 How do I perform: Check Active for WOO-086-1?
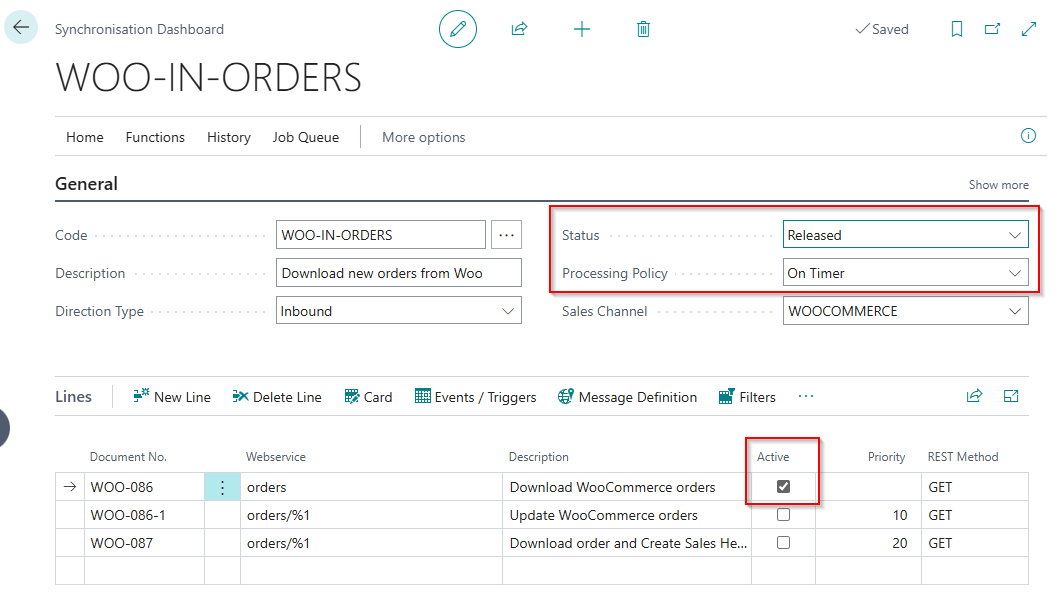783,515
